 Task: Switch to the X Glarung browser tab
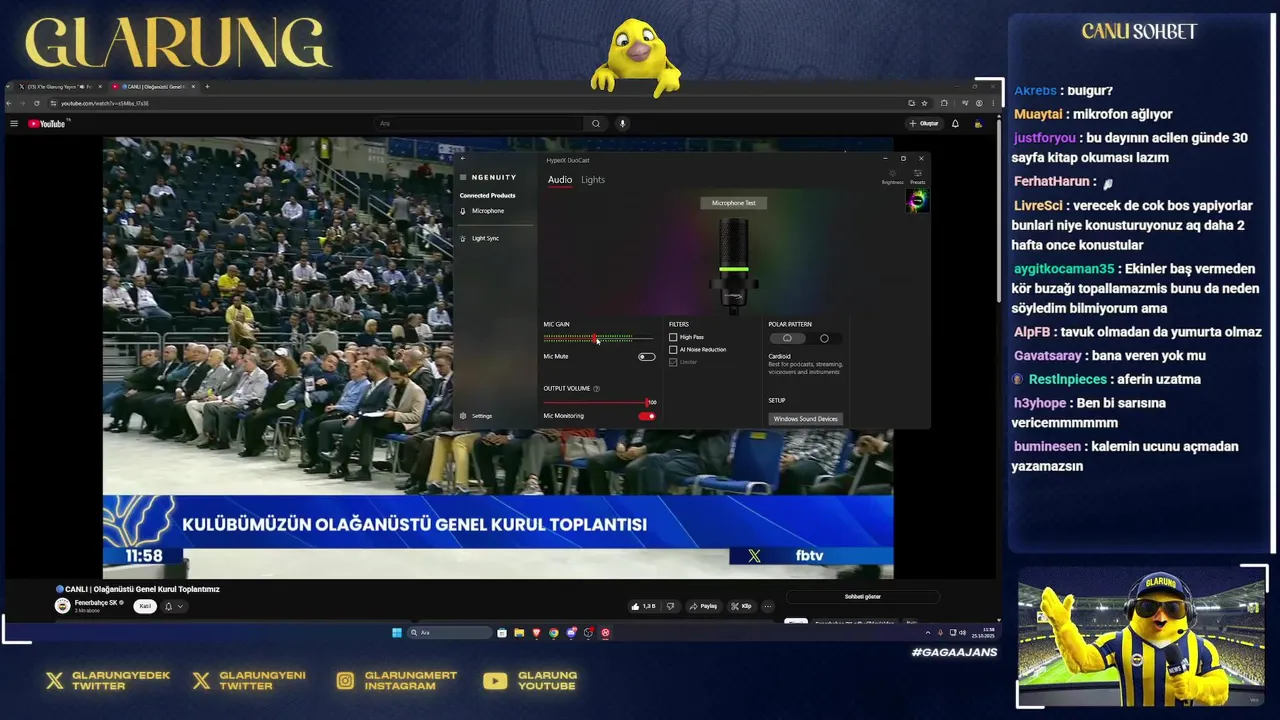pyautogui.click(x=59, y=87)
